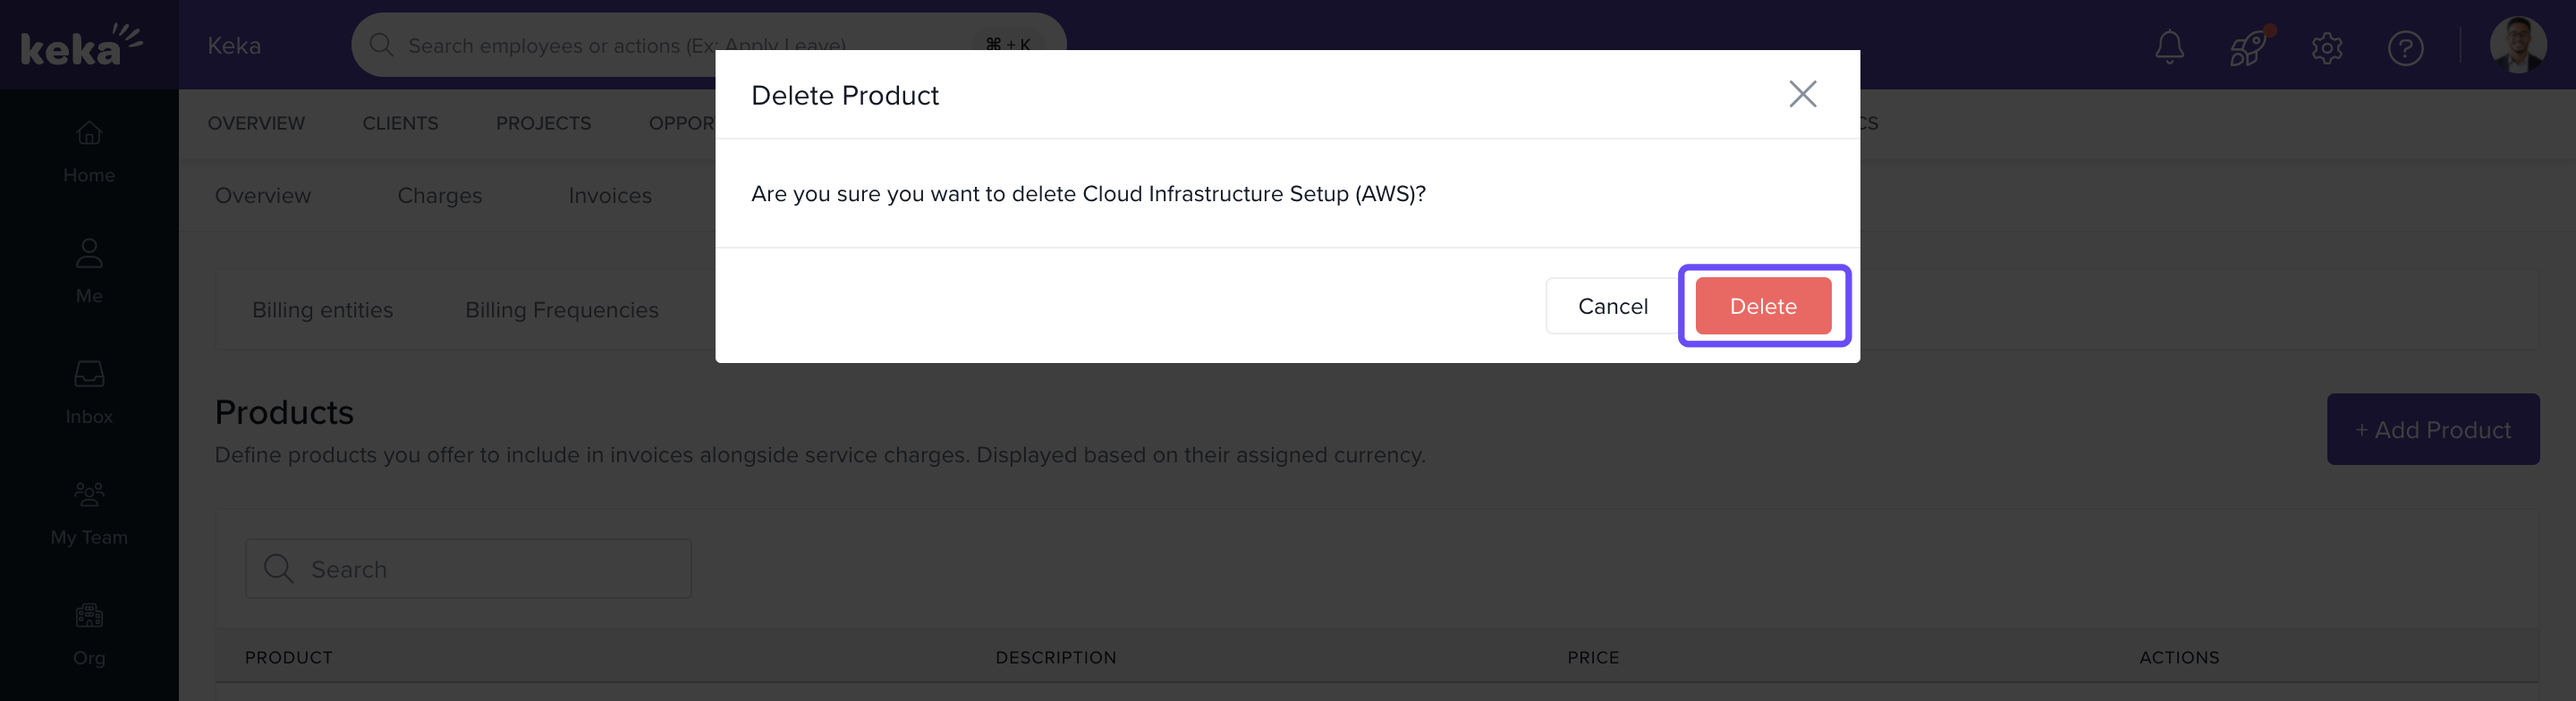Open the Charges sub-tab

click(x=439, y=195)
